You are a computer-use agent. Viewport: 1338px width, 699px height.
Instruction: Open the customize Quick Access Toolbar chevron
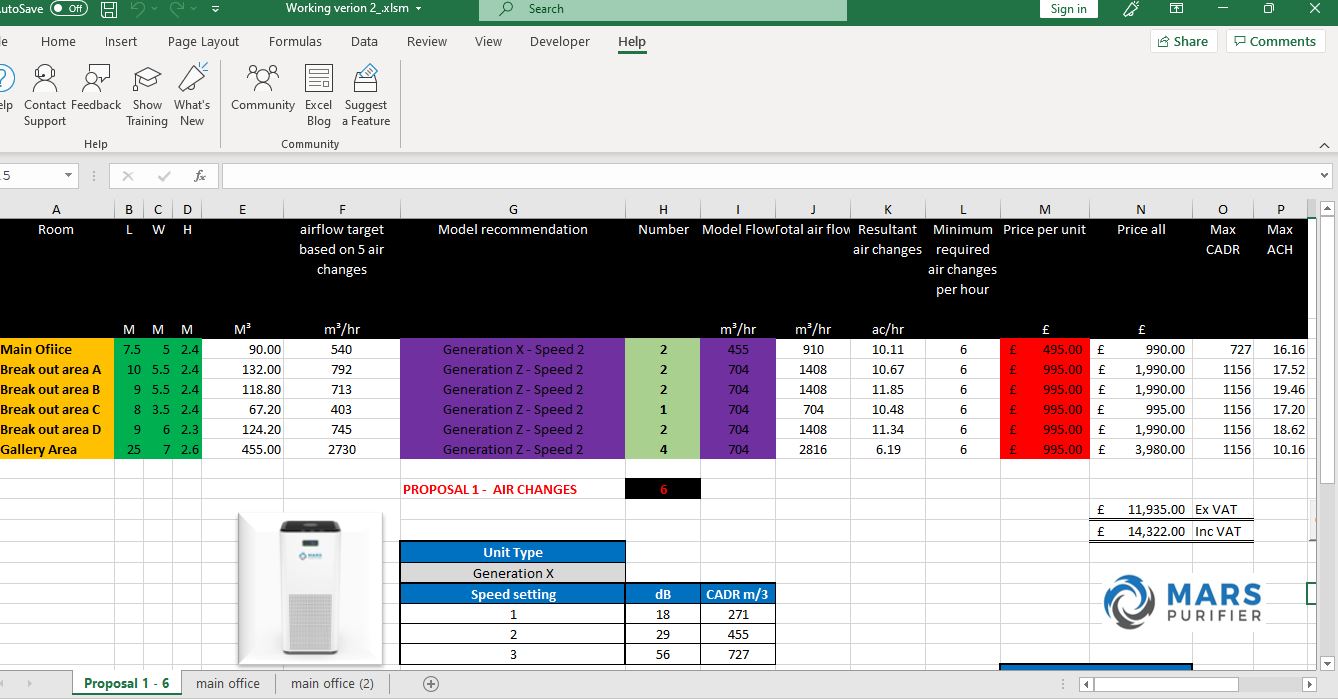[x=214, y=8]
